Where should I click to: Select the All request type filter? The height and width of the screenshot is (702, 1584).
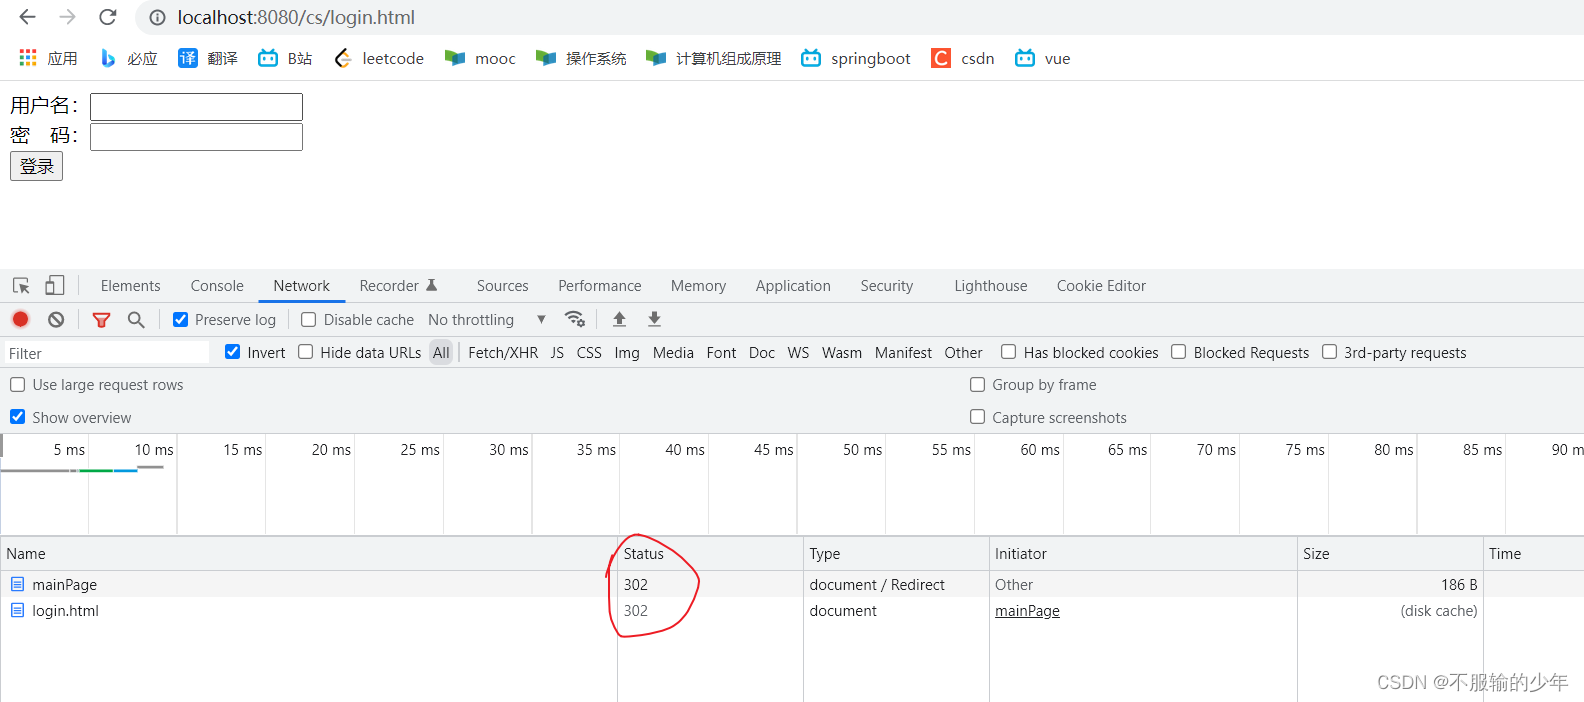(441, 353)
